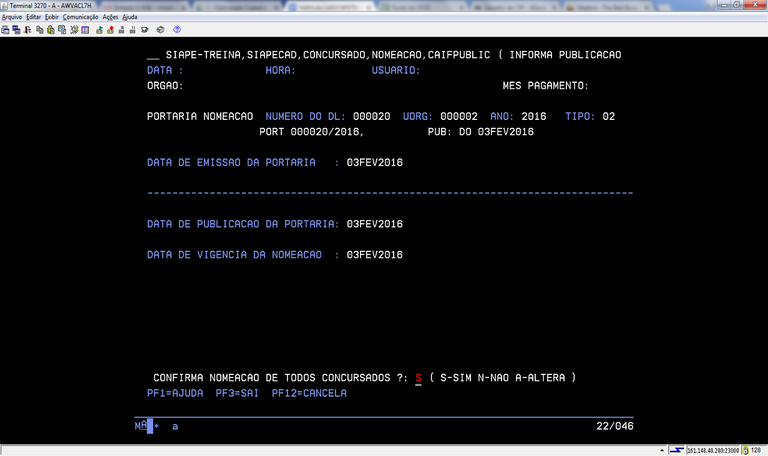The width and height of the screenshot is (768, 456).
Task: Click the monitor with clipboard toolbar icon
Action: coord(62,30)
